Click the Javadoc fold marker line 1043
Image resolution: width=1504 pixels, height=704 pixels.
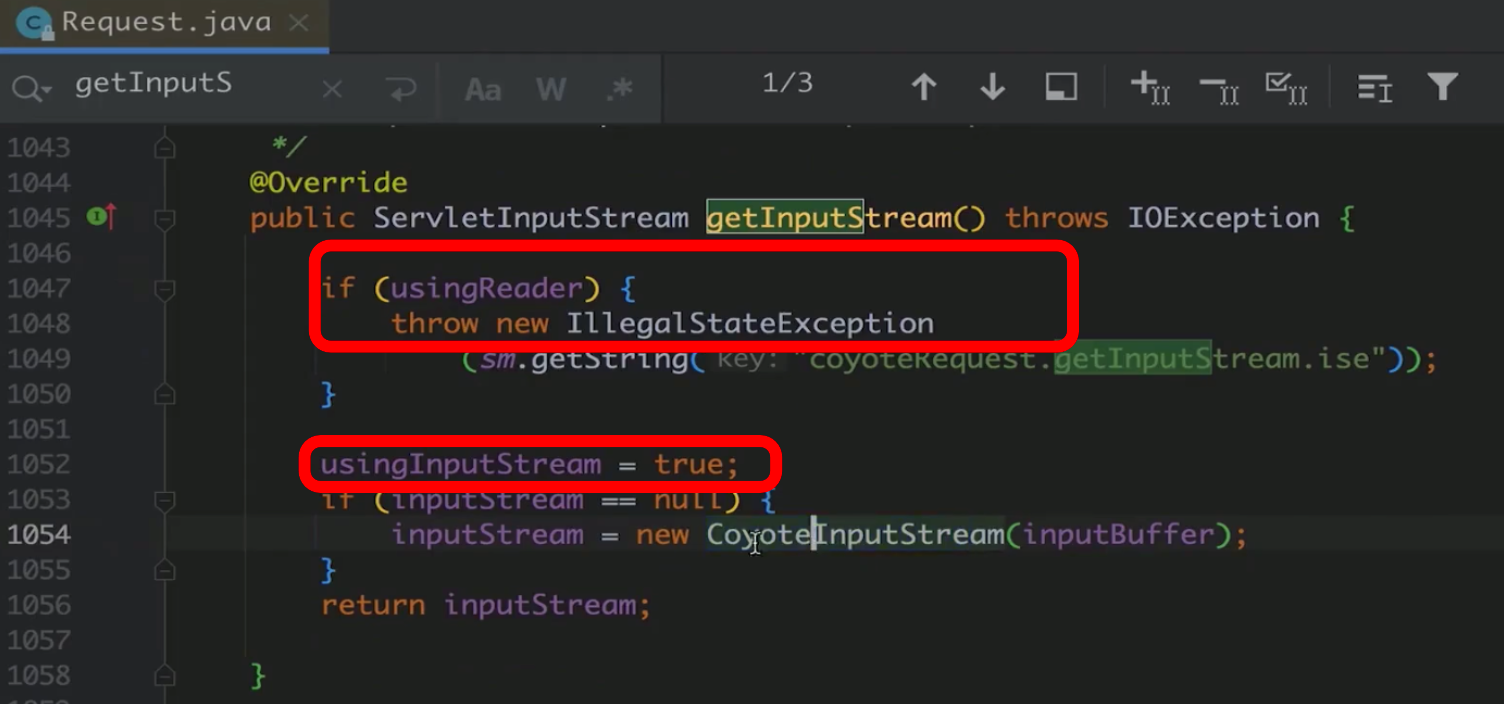pyautogui.click(x=164, y=148)
